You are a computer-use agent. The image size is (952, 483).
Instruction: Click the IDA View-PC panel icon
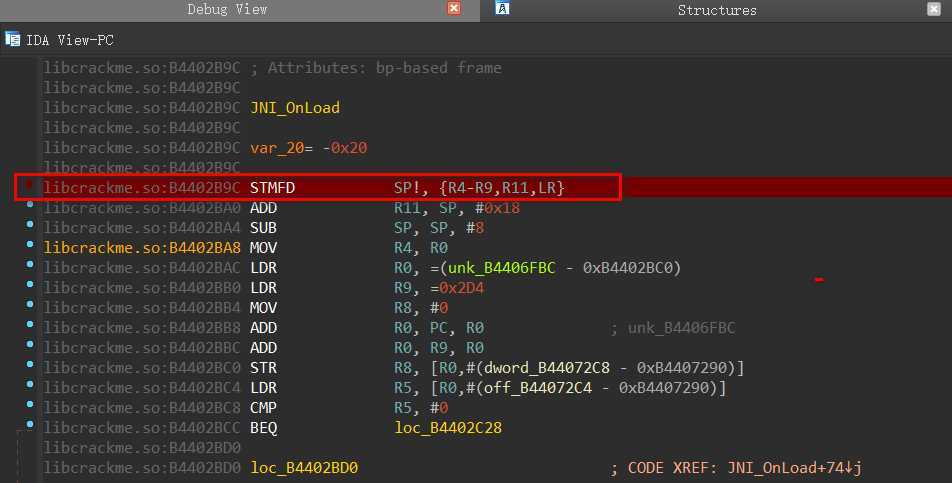tap(12, 39)
